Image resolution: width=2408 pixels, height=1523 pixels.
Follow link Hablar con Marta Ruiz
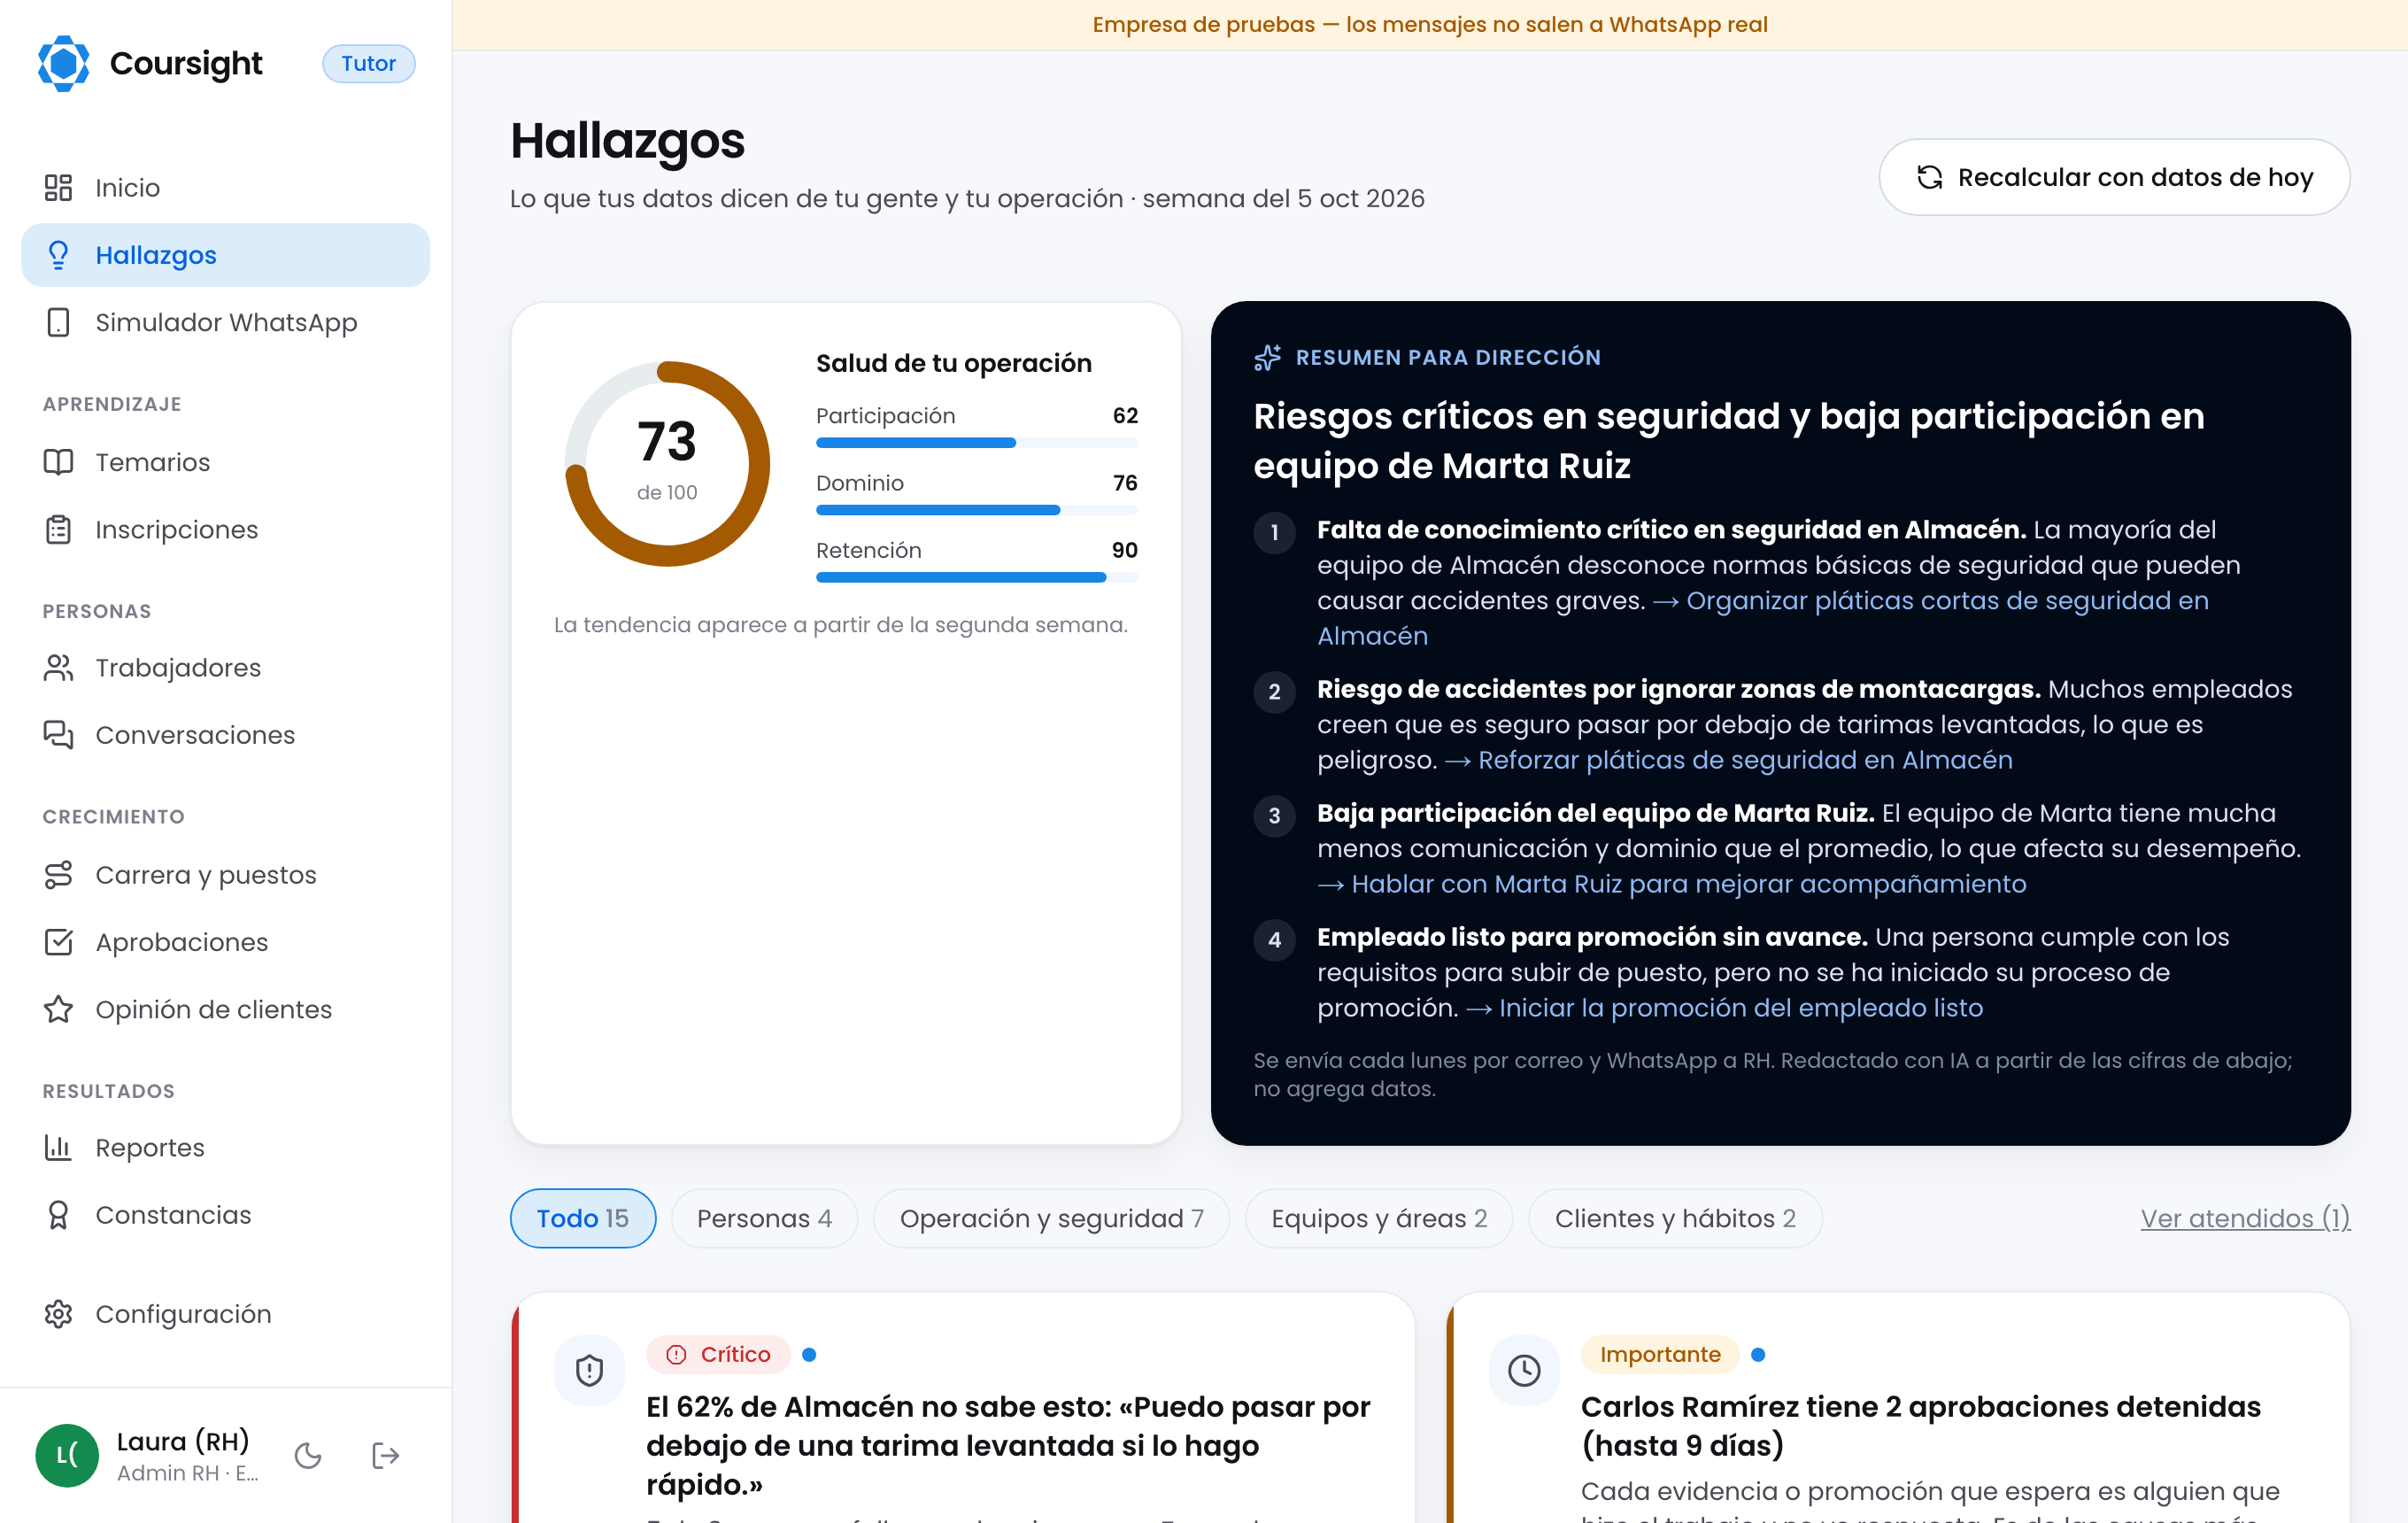pyautogui.click(x=1671, y=884)
